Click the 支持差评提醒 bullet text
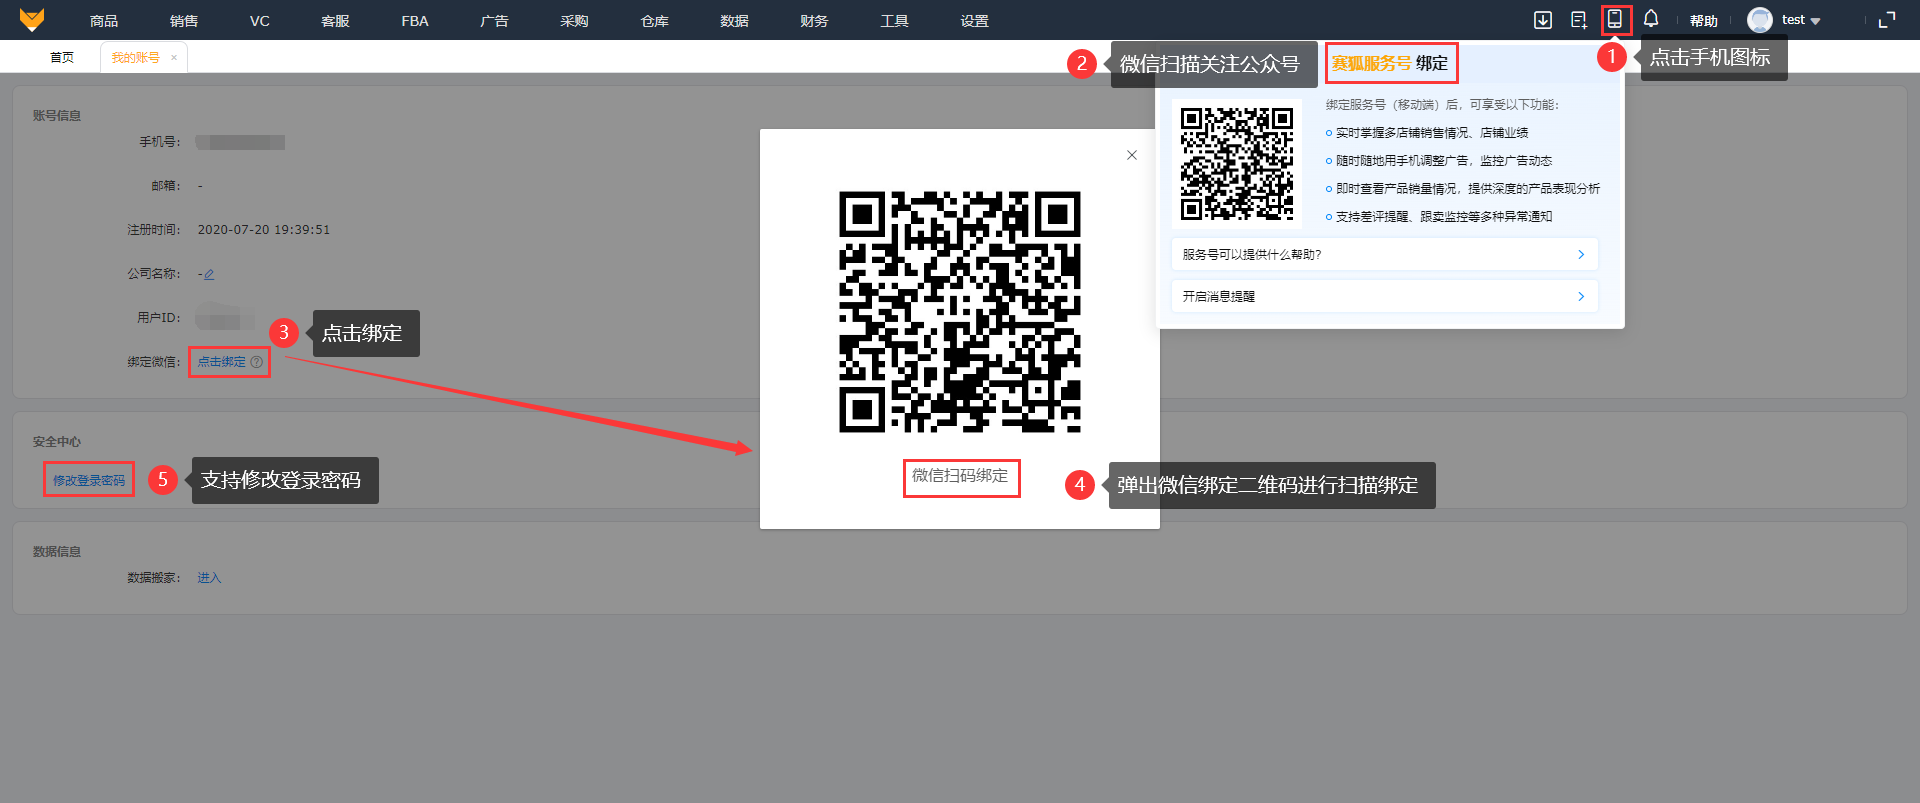 click(x=1444, y=217)
